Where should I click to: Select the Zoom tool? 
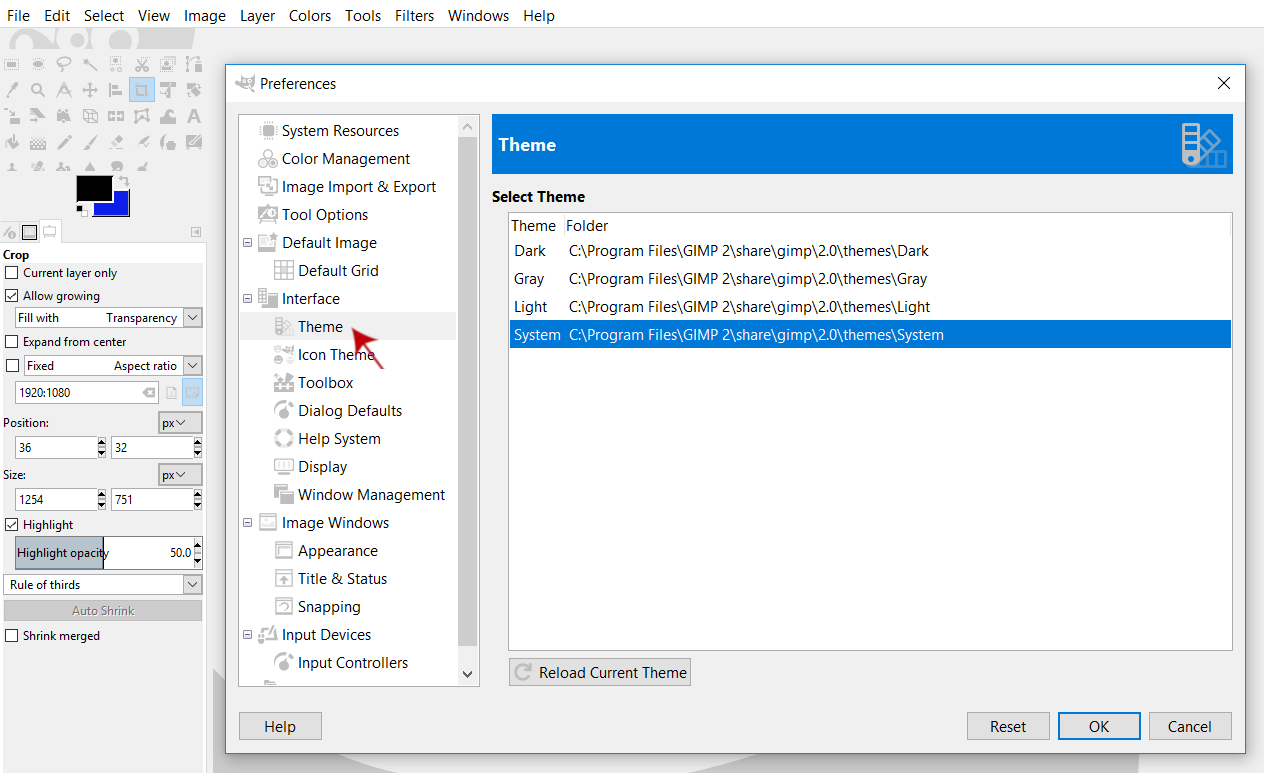pyautogui.click(x=38, y=89)
